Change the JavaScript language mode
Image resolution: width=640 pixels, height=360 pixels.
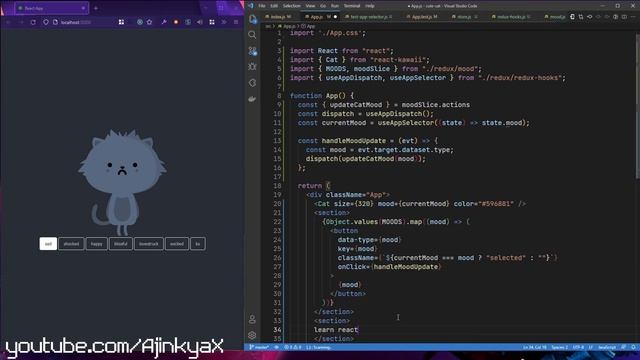[607, 347]
